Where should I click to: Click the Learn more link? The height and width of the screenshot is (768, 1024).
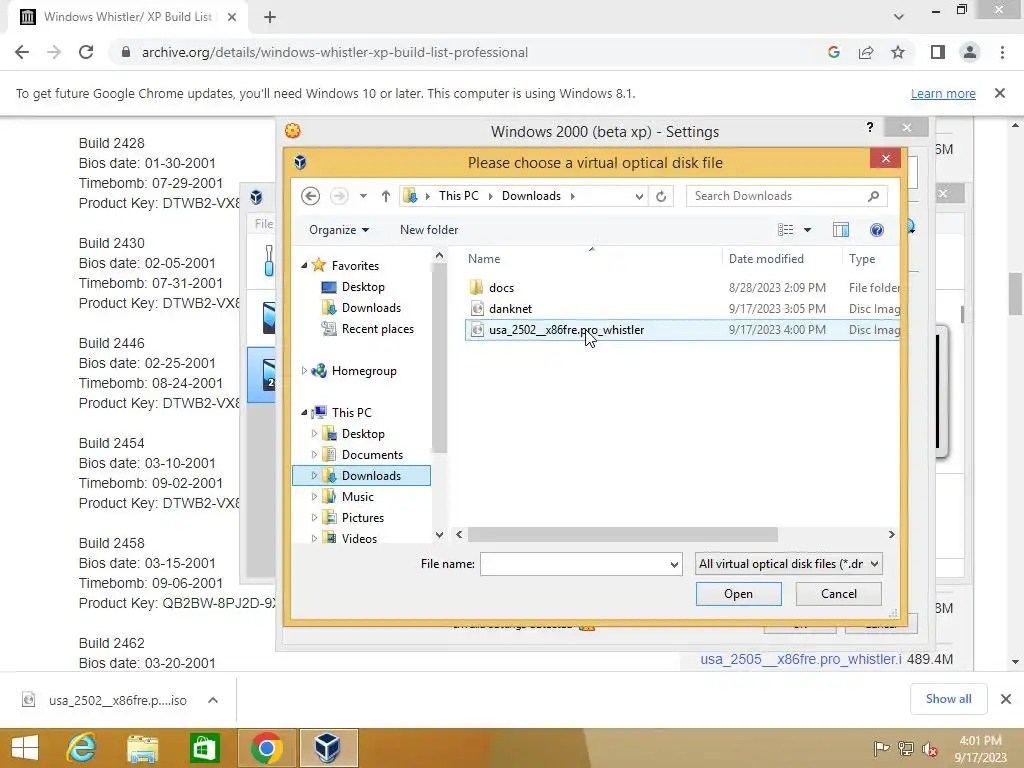[x=943, y=93]
